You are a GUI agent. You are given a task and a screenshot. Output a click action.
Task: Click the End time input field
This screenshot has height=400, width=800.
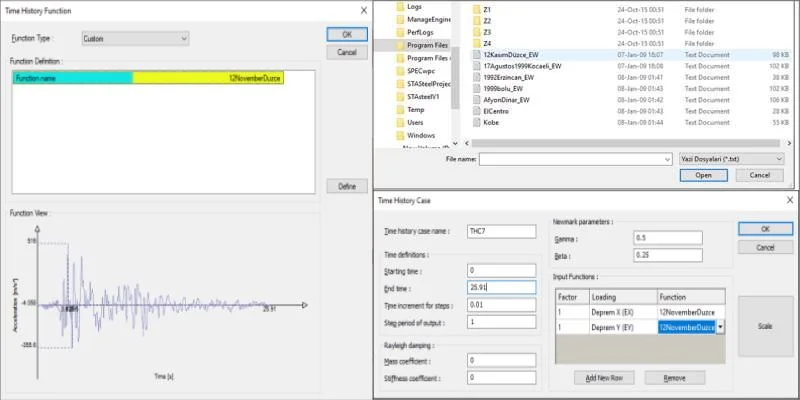click(502, 288)
